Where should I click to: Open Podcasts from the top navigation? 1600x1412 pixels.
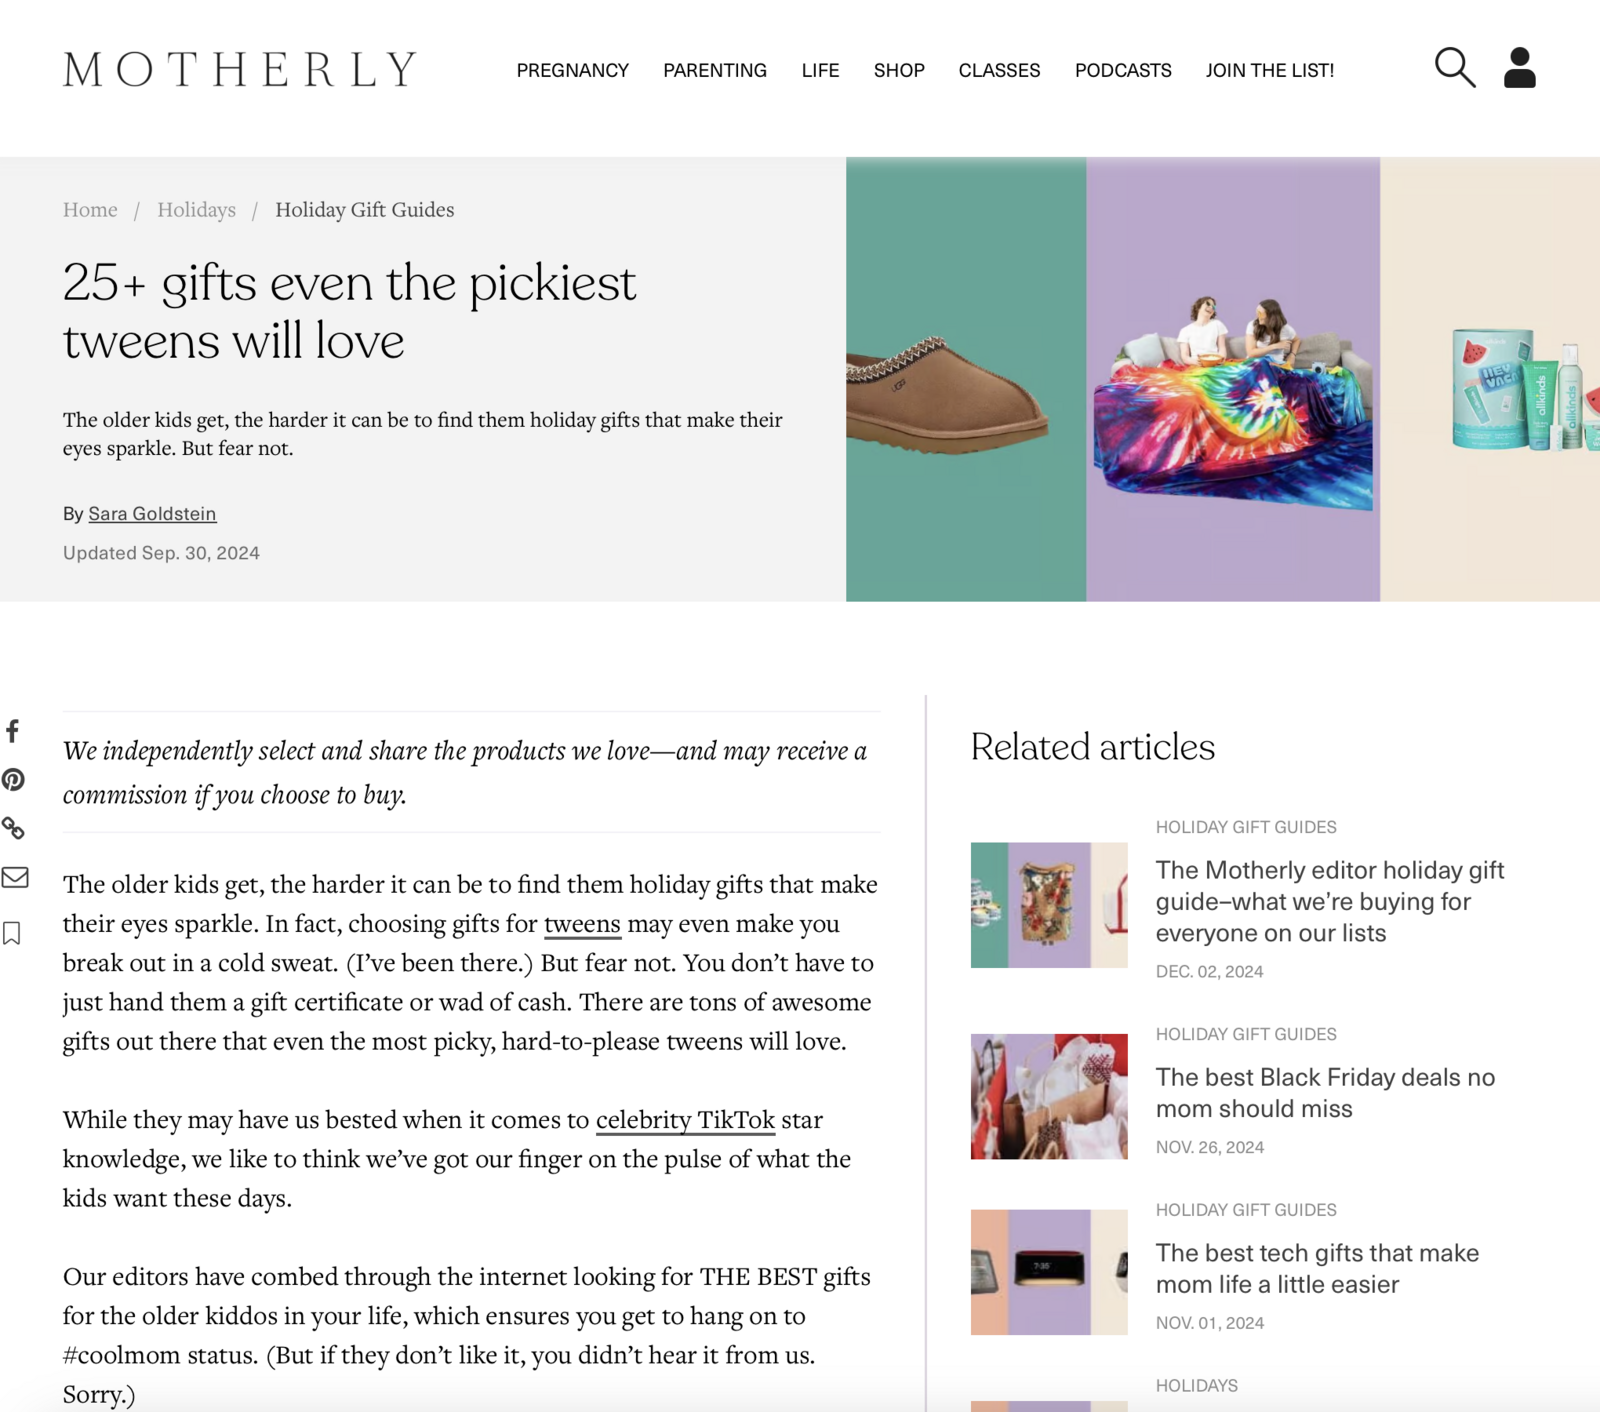[1123, 71]
